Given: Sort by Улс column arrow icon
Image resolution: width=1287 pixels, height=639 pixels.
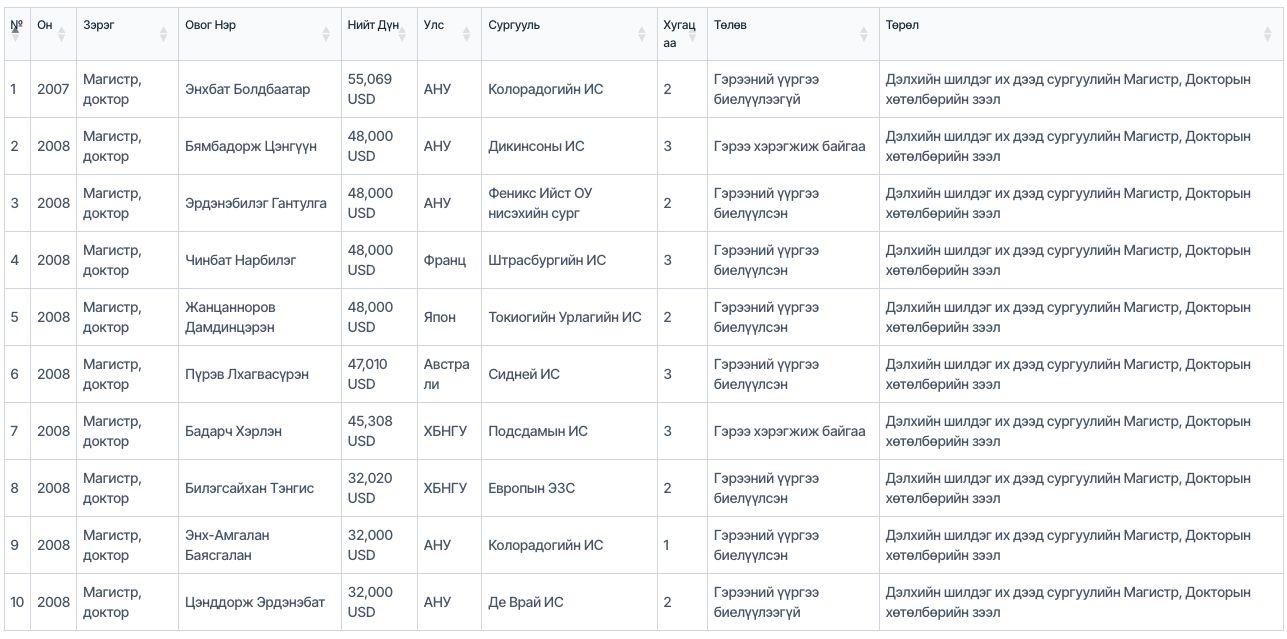Looking at the screenshot, I should (x=466, y=34).
